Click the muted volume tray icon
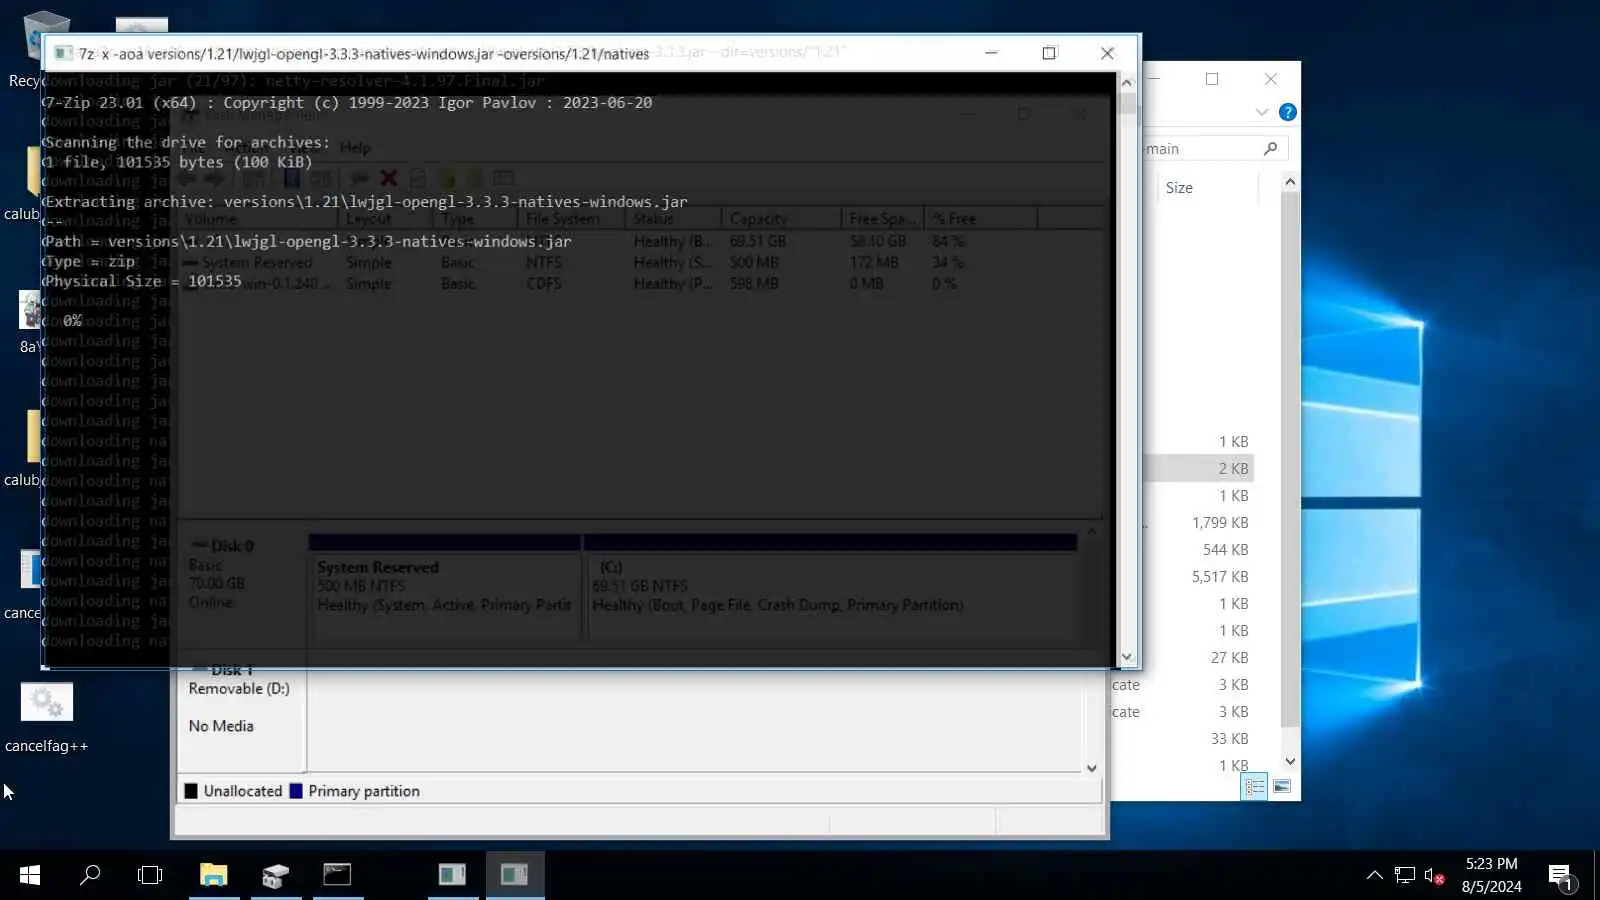The image size is (1600, 900). 1434,876
